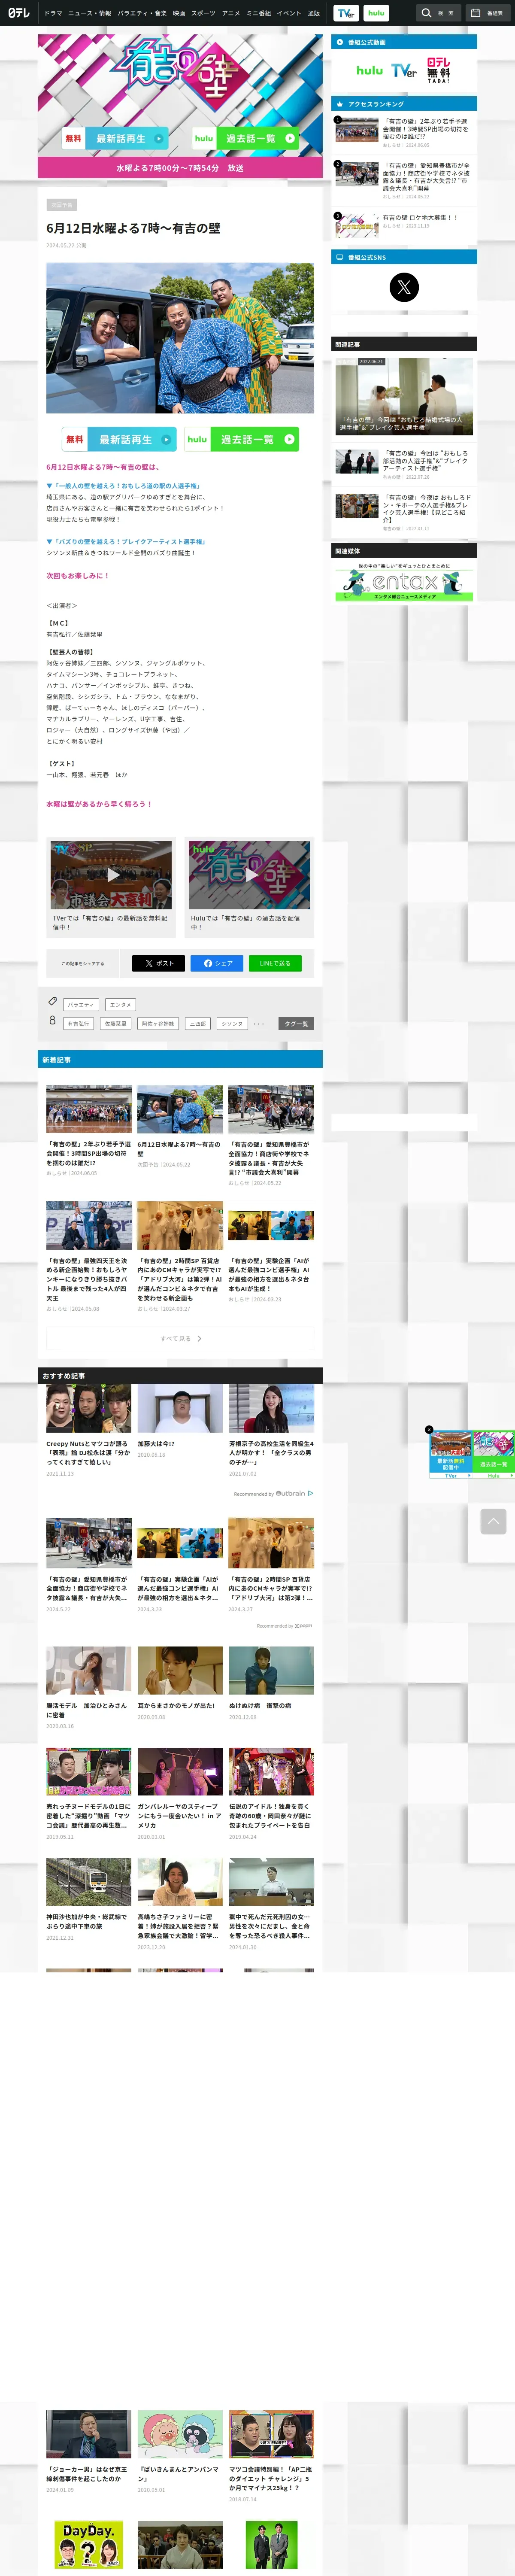515x2576 pixels.
Task: Open recommended article Creepy Nutsとマツコが語る
Action: coord(89,1430)
